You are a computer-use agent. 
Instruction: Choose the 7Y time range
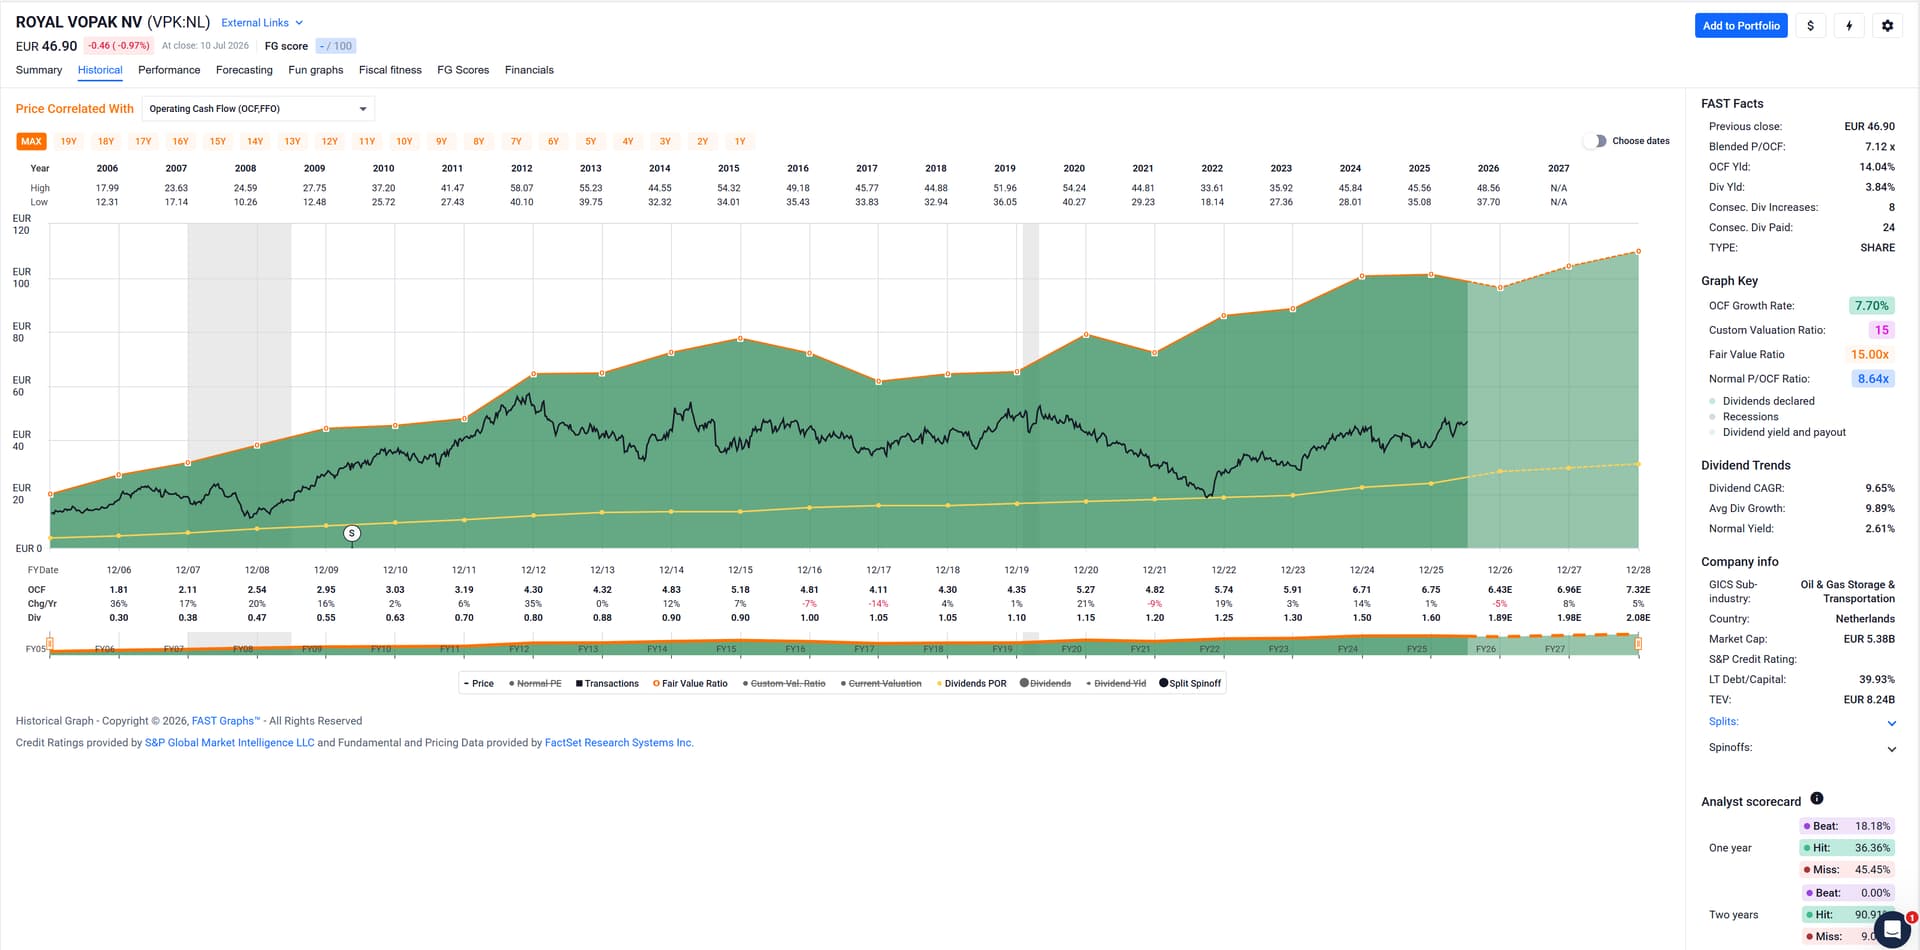click(516, 142)
